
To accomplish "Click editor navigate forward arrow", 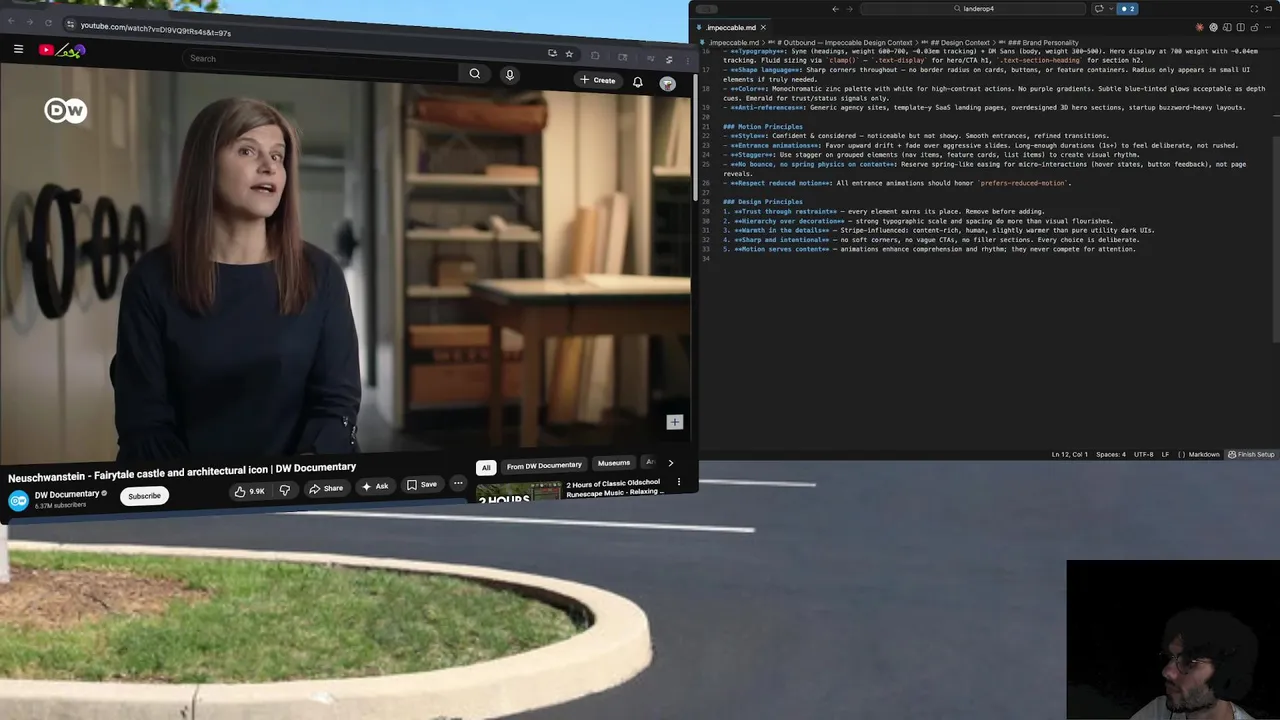I will (x=850, y=9).
